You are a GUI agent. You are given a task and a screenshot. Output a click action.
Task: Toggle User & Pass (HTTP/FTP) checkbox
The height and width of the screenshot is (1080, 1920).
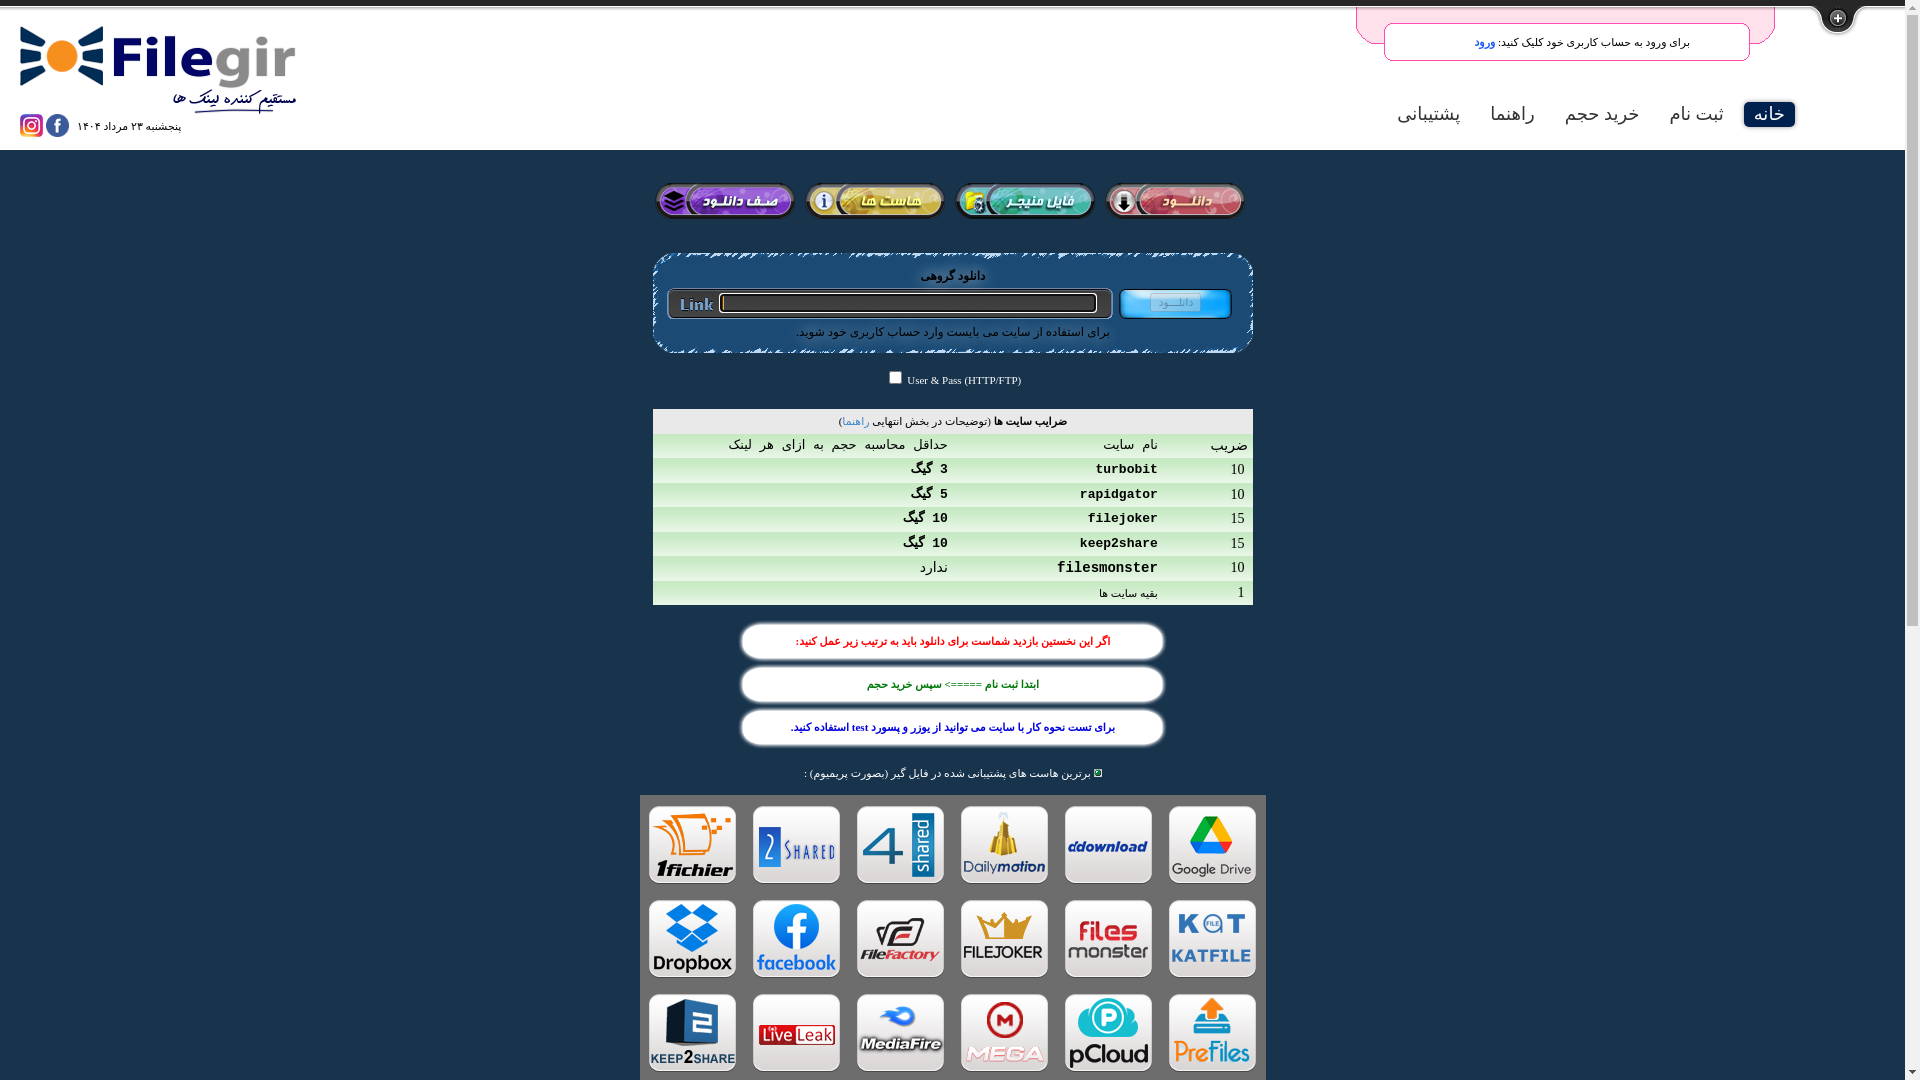click(895, 378)
